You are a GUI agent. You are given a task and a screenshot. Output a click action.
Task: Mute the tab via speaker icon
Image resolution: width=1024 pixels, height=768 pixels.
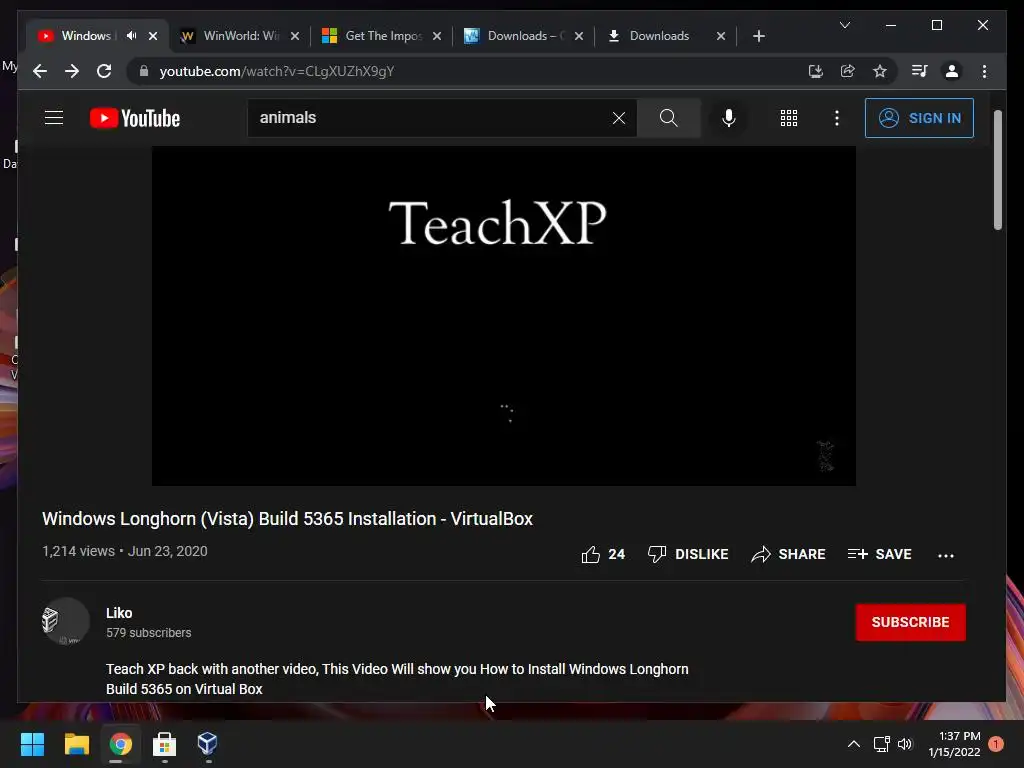click(131, 36)
